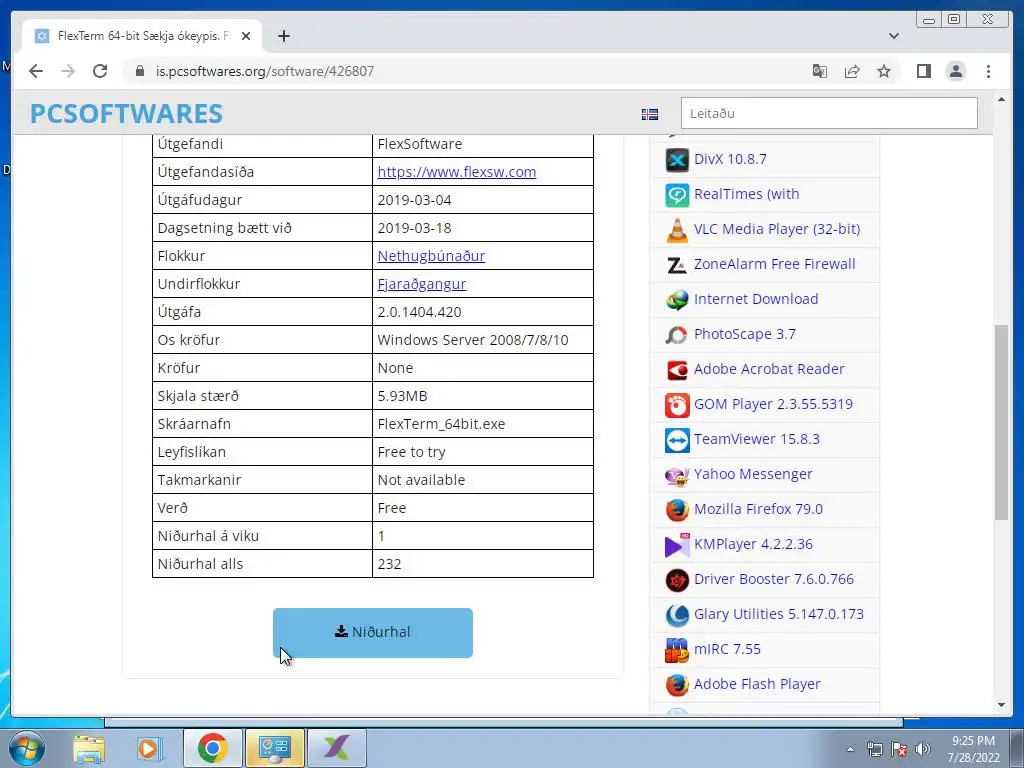Click the RealTimes icon in sidebar
Screen dimensions: 1024x768
pyautogui.click(x=677, y=195)
